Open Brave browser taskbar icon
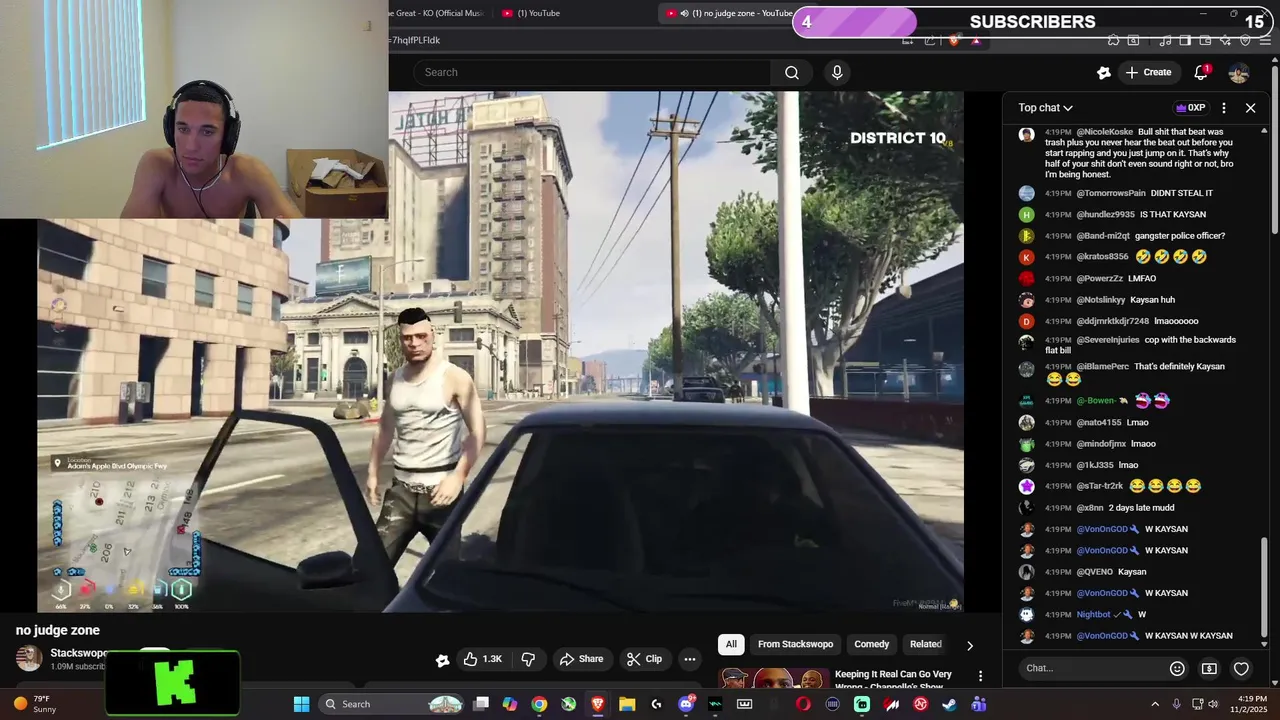The image size is (1280, 720). click(598, 704)
